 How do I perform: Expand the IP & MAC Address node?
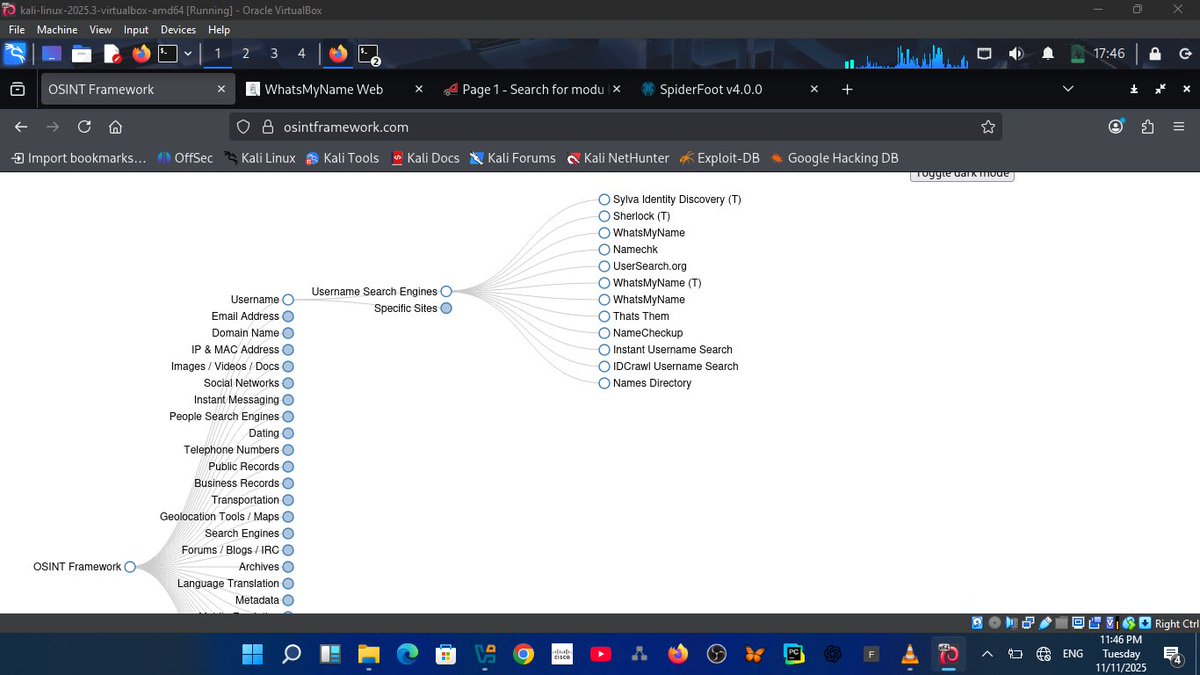tap(288, 350)
